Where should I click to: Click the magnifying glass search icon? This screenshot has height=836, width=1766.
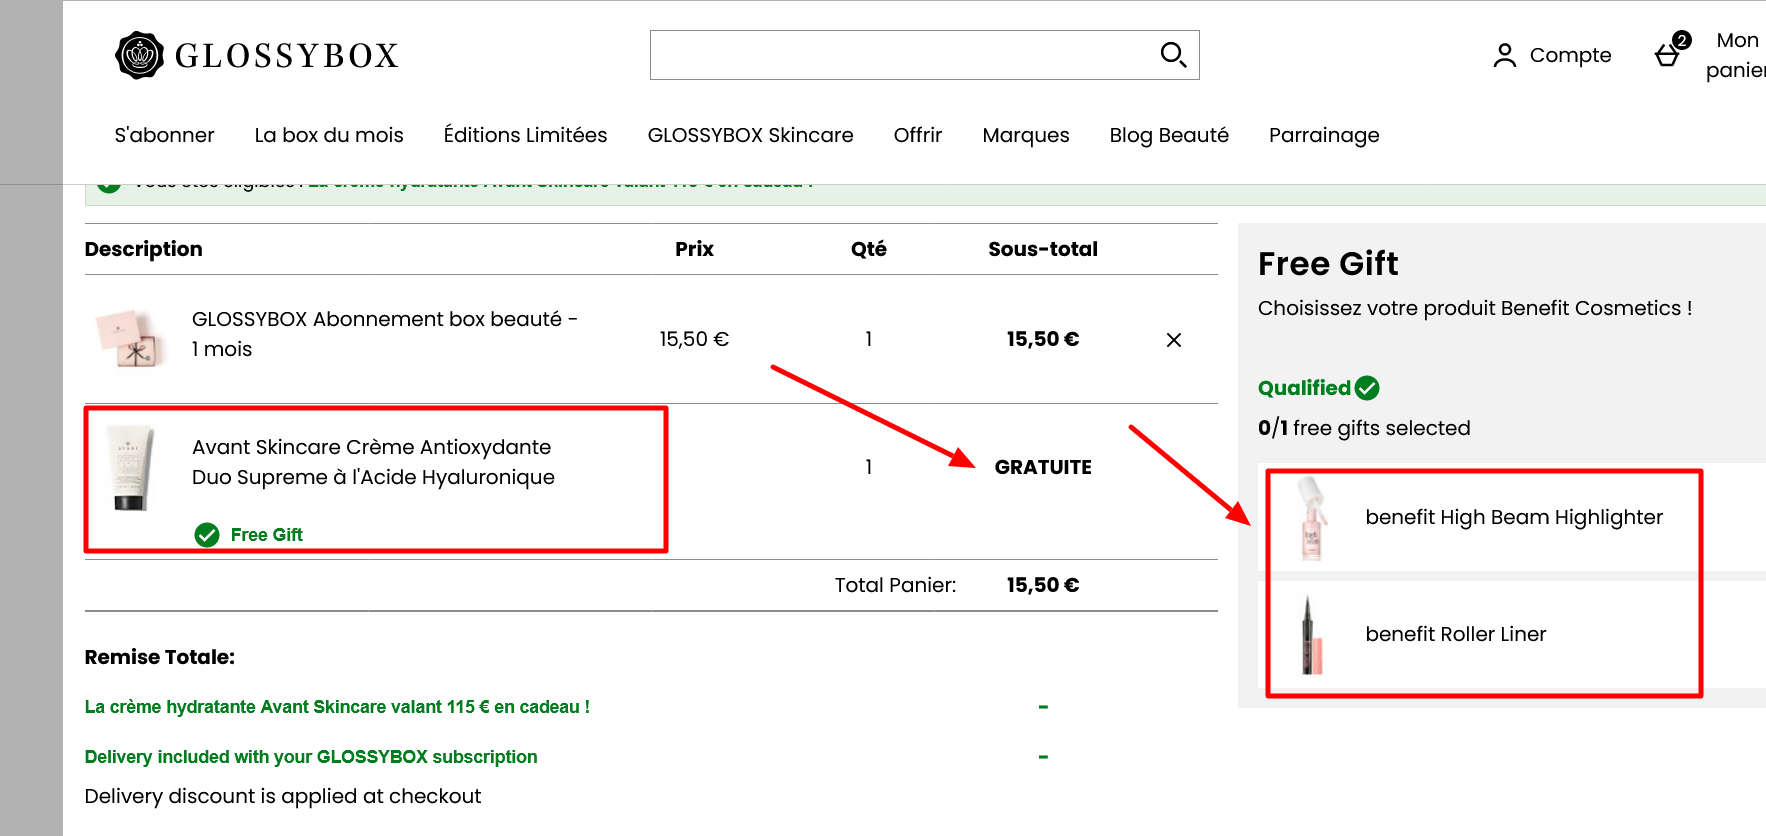point(1173,55)
